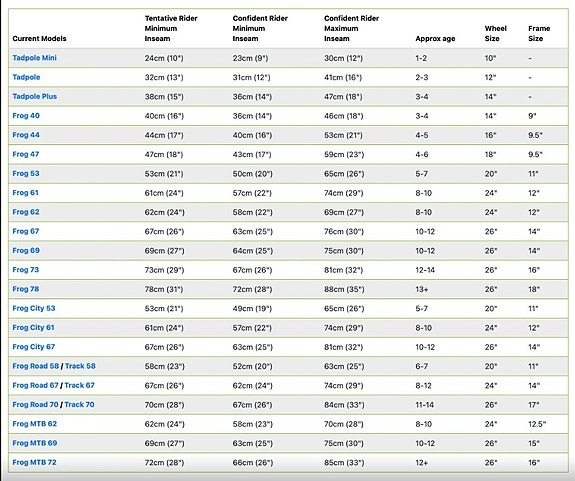Open the Frog 78 model link

pyautogui.click(x=26, y=289)
